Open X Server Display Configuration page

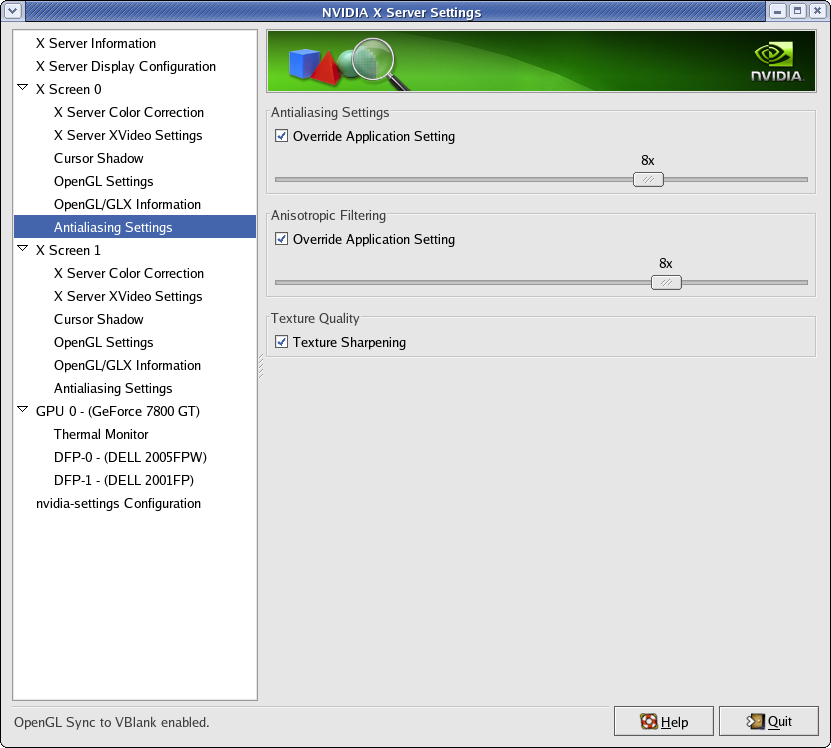(x=126, y=66)
